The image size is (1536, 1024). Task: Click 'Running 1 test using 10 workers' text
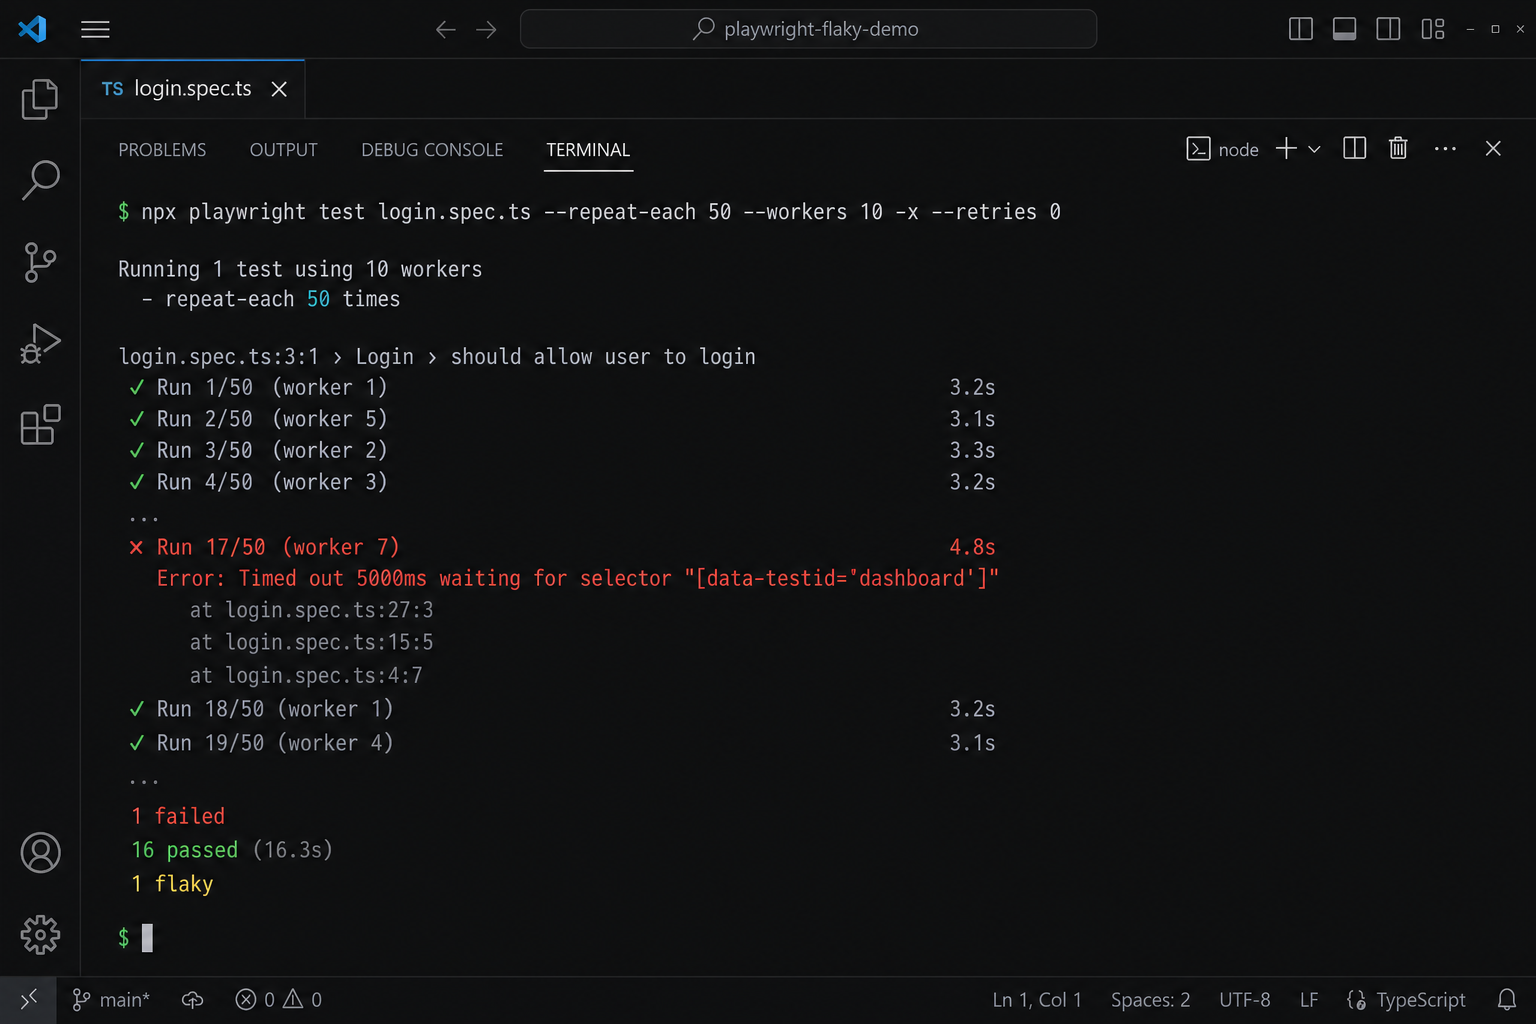click(x=300, y=270)
